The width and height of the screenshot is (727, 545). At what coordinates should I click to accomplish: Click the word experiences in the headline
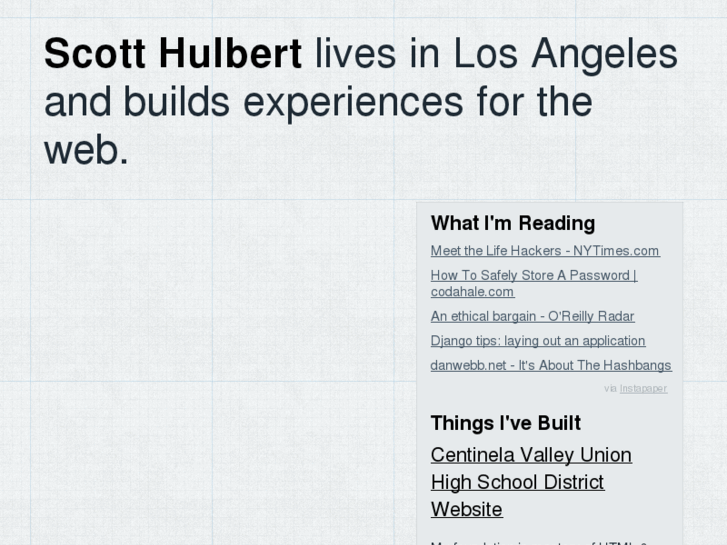pos(353,102)
